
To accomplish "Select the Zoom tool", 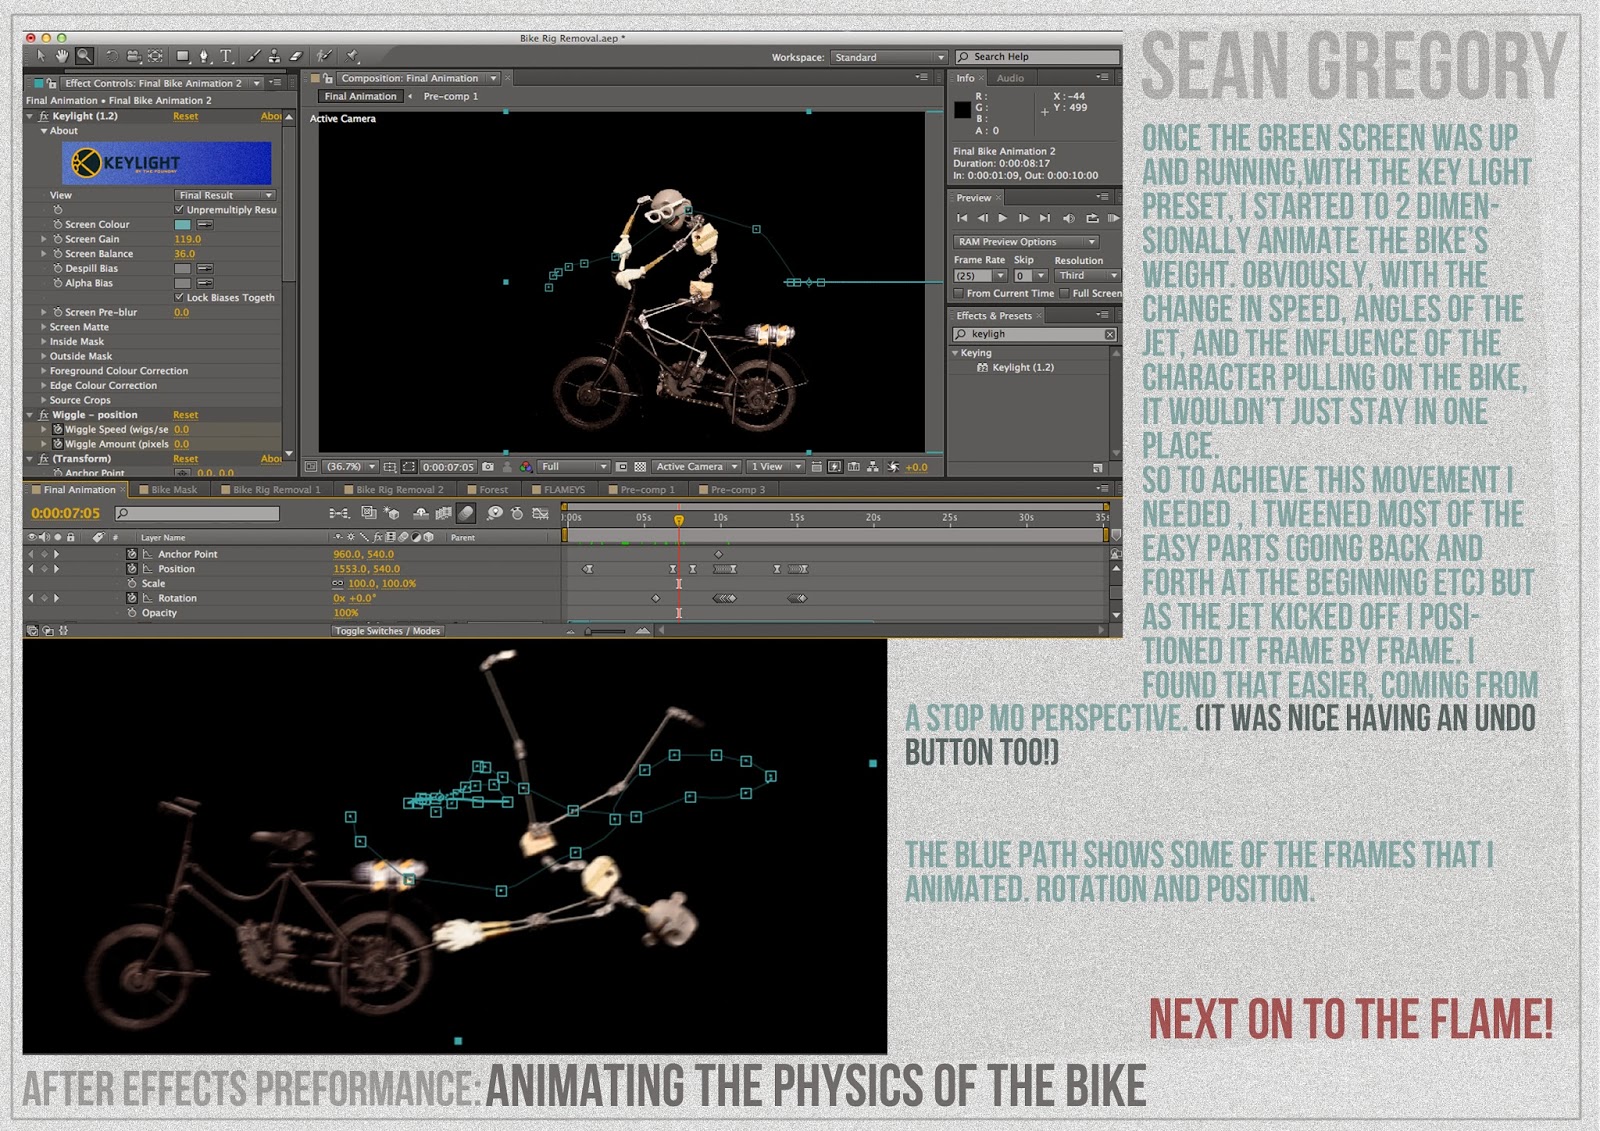I will [x=84, y=57].
